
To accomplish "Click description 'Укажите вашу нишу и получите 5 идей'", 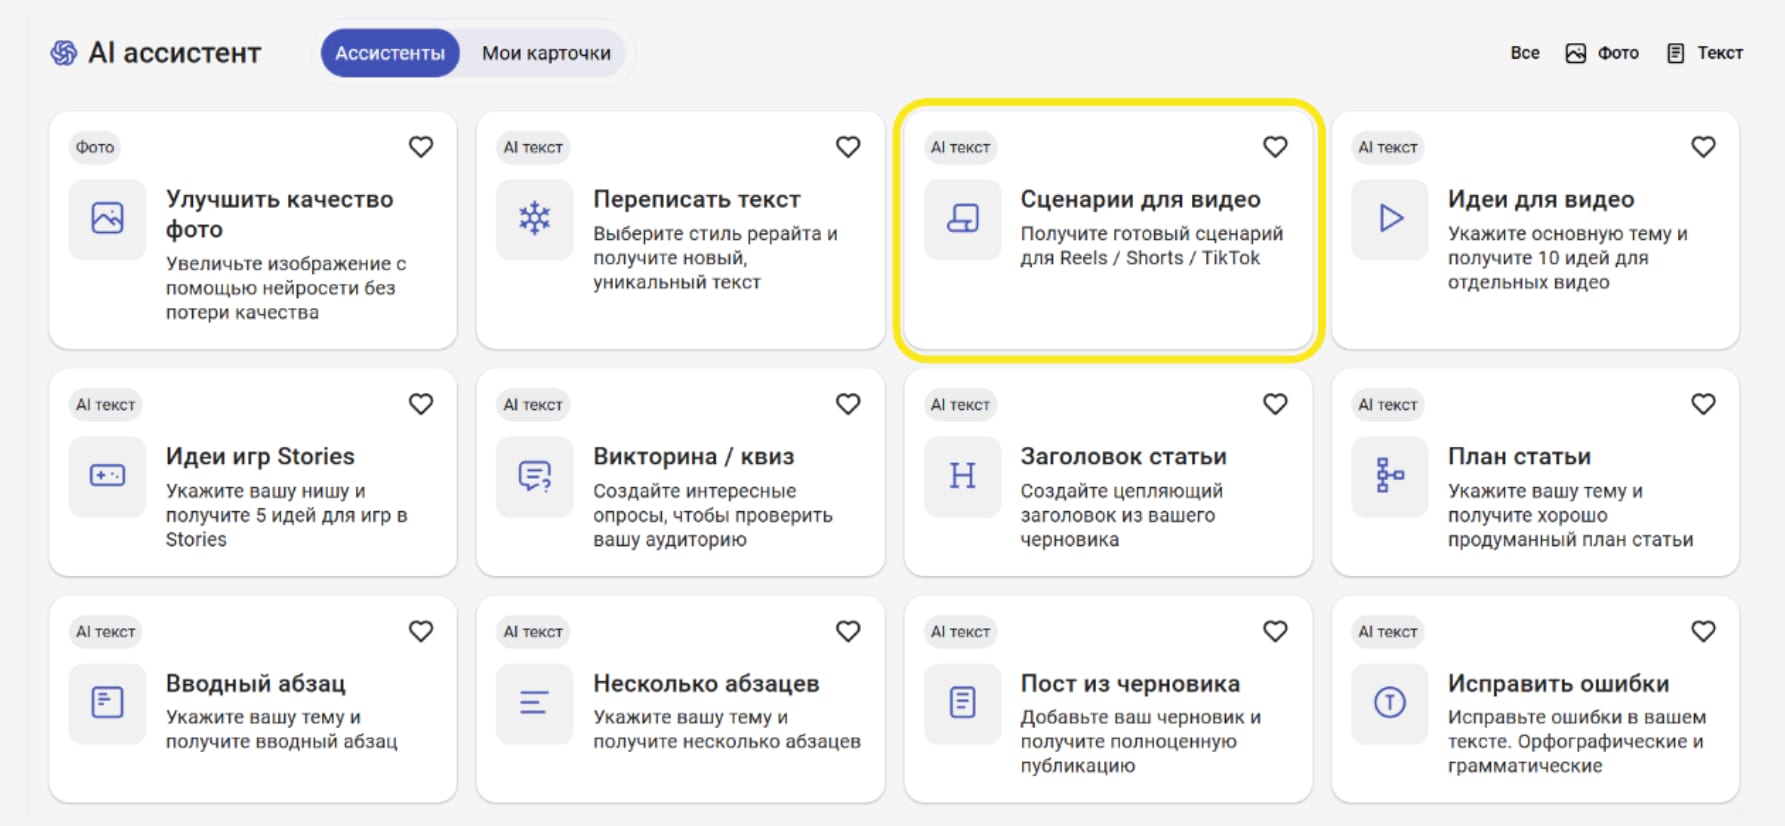I will (286, 515).
